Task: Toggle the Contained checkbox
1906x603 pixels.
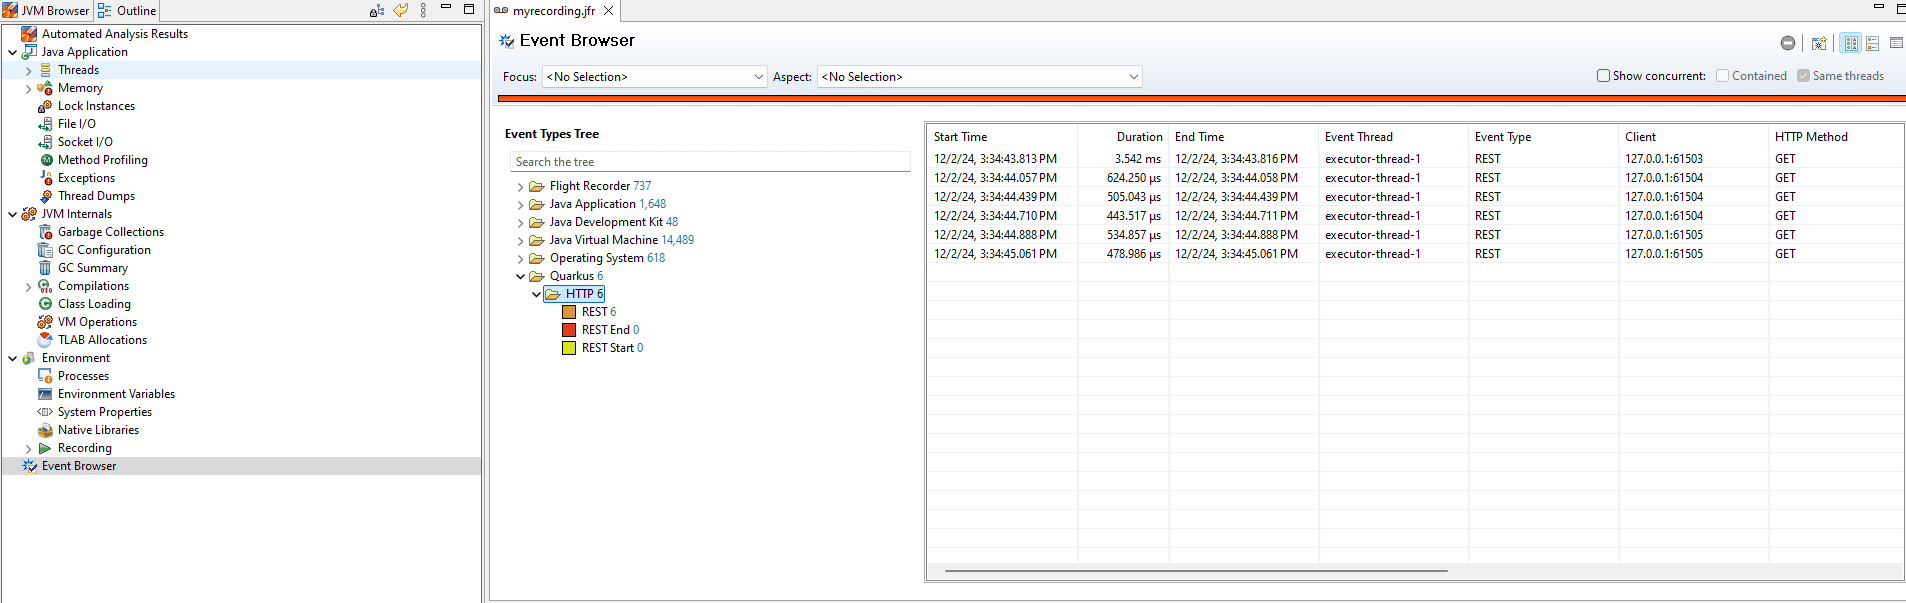Action: tap(1722, 76)
